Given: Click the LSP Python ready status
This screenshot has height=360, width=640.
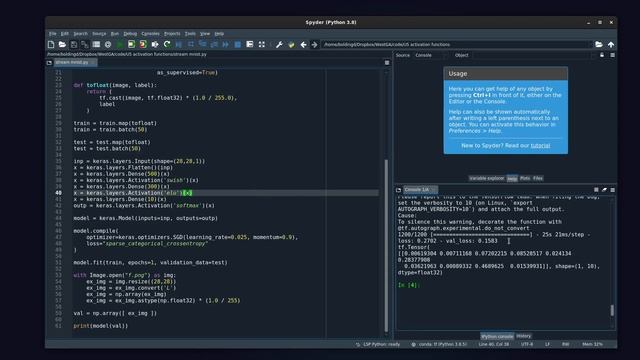Looking at the screenshot, I should [378, 344].
